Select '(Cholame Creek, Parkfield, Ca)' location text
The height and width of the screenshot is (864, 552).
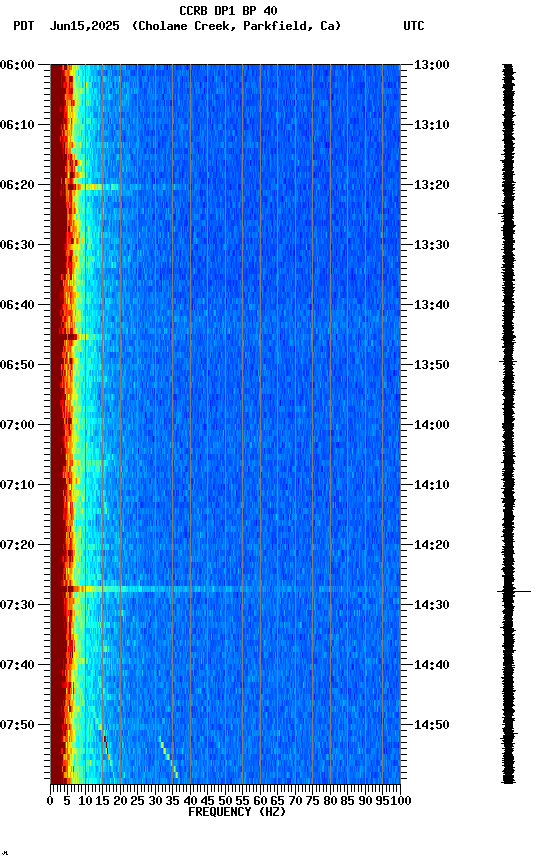coord(236,26)
